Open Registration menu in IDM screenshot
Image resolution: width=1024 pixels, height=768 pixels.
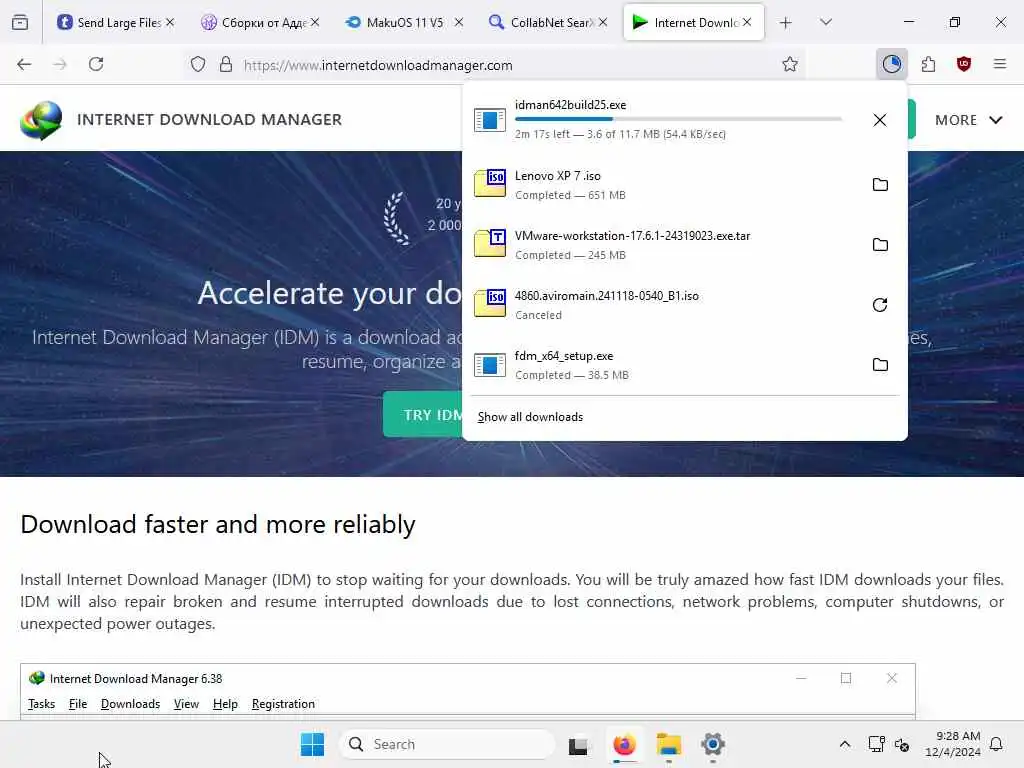(283, 704)
